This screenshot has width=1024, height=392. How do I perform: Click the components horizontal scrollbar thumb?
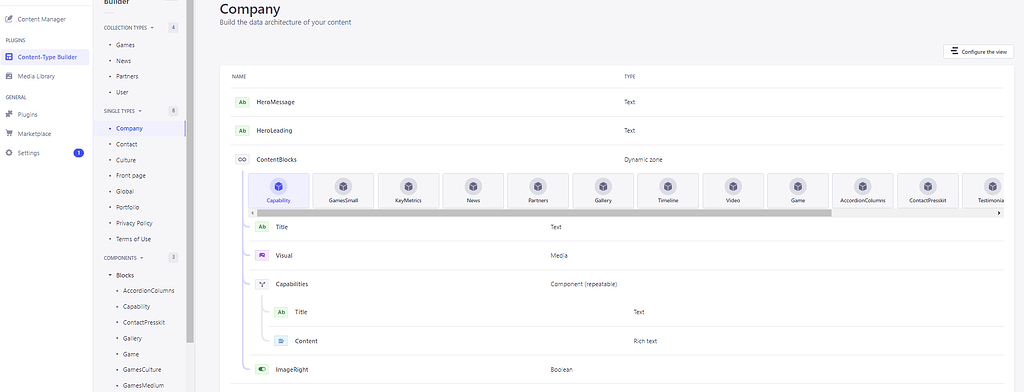pos(544,213)
